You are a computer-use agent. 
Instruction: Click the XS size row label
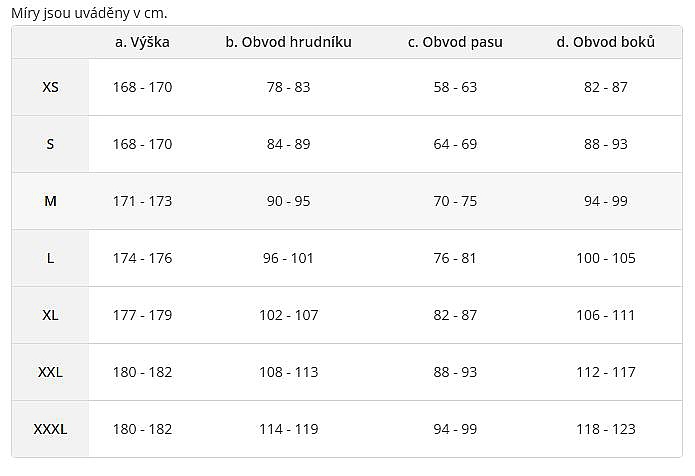pyautogui.click(x=50, y=87)
